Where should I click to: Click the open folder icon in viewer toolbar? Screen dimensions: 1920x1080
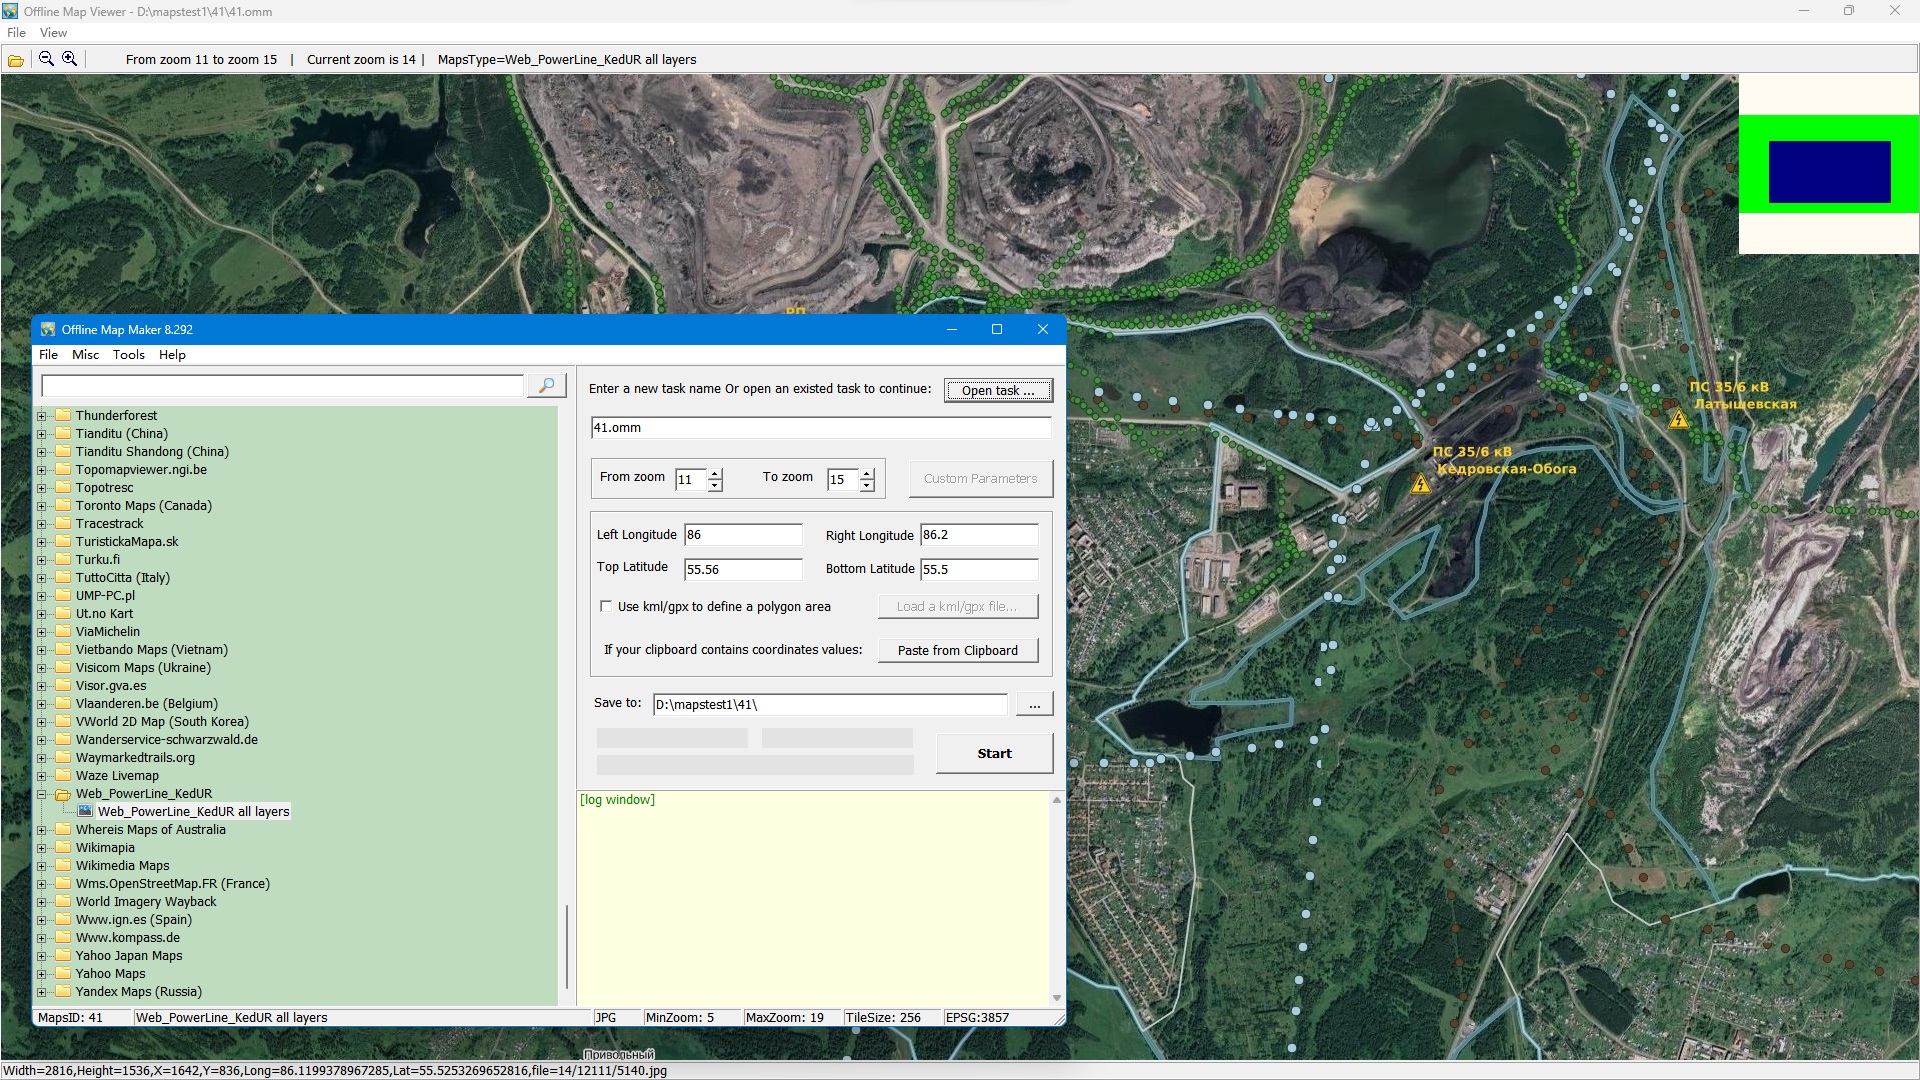coord(16,60)
